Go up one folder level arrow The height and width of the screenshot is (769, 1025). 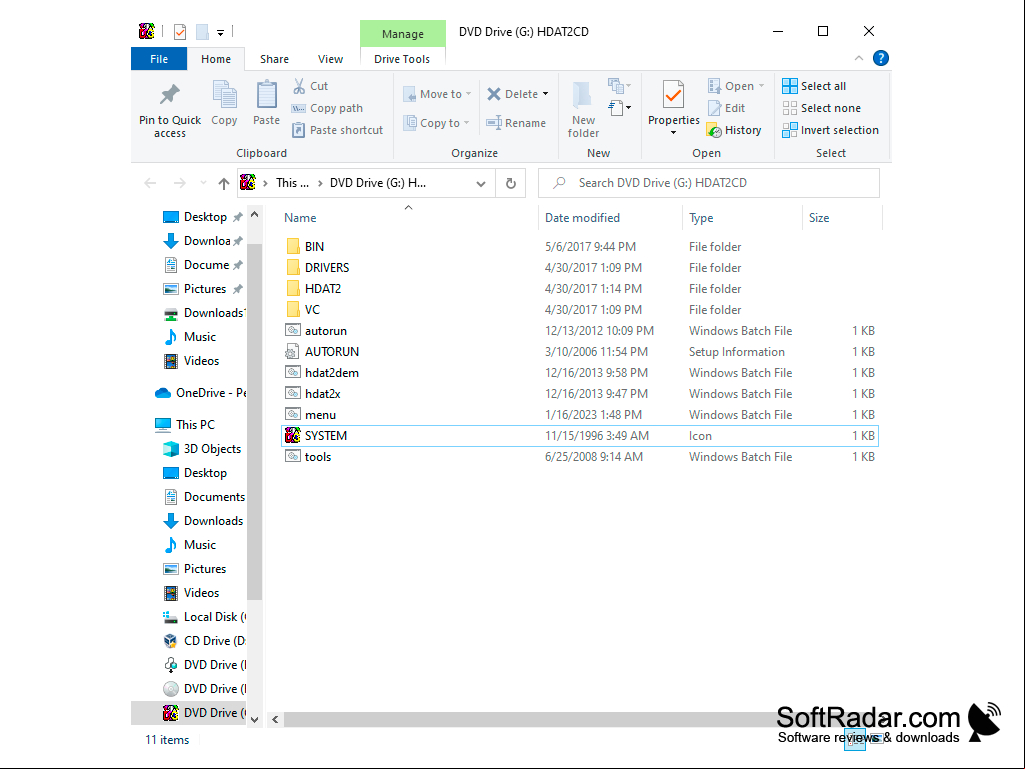224,183
